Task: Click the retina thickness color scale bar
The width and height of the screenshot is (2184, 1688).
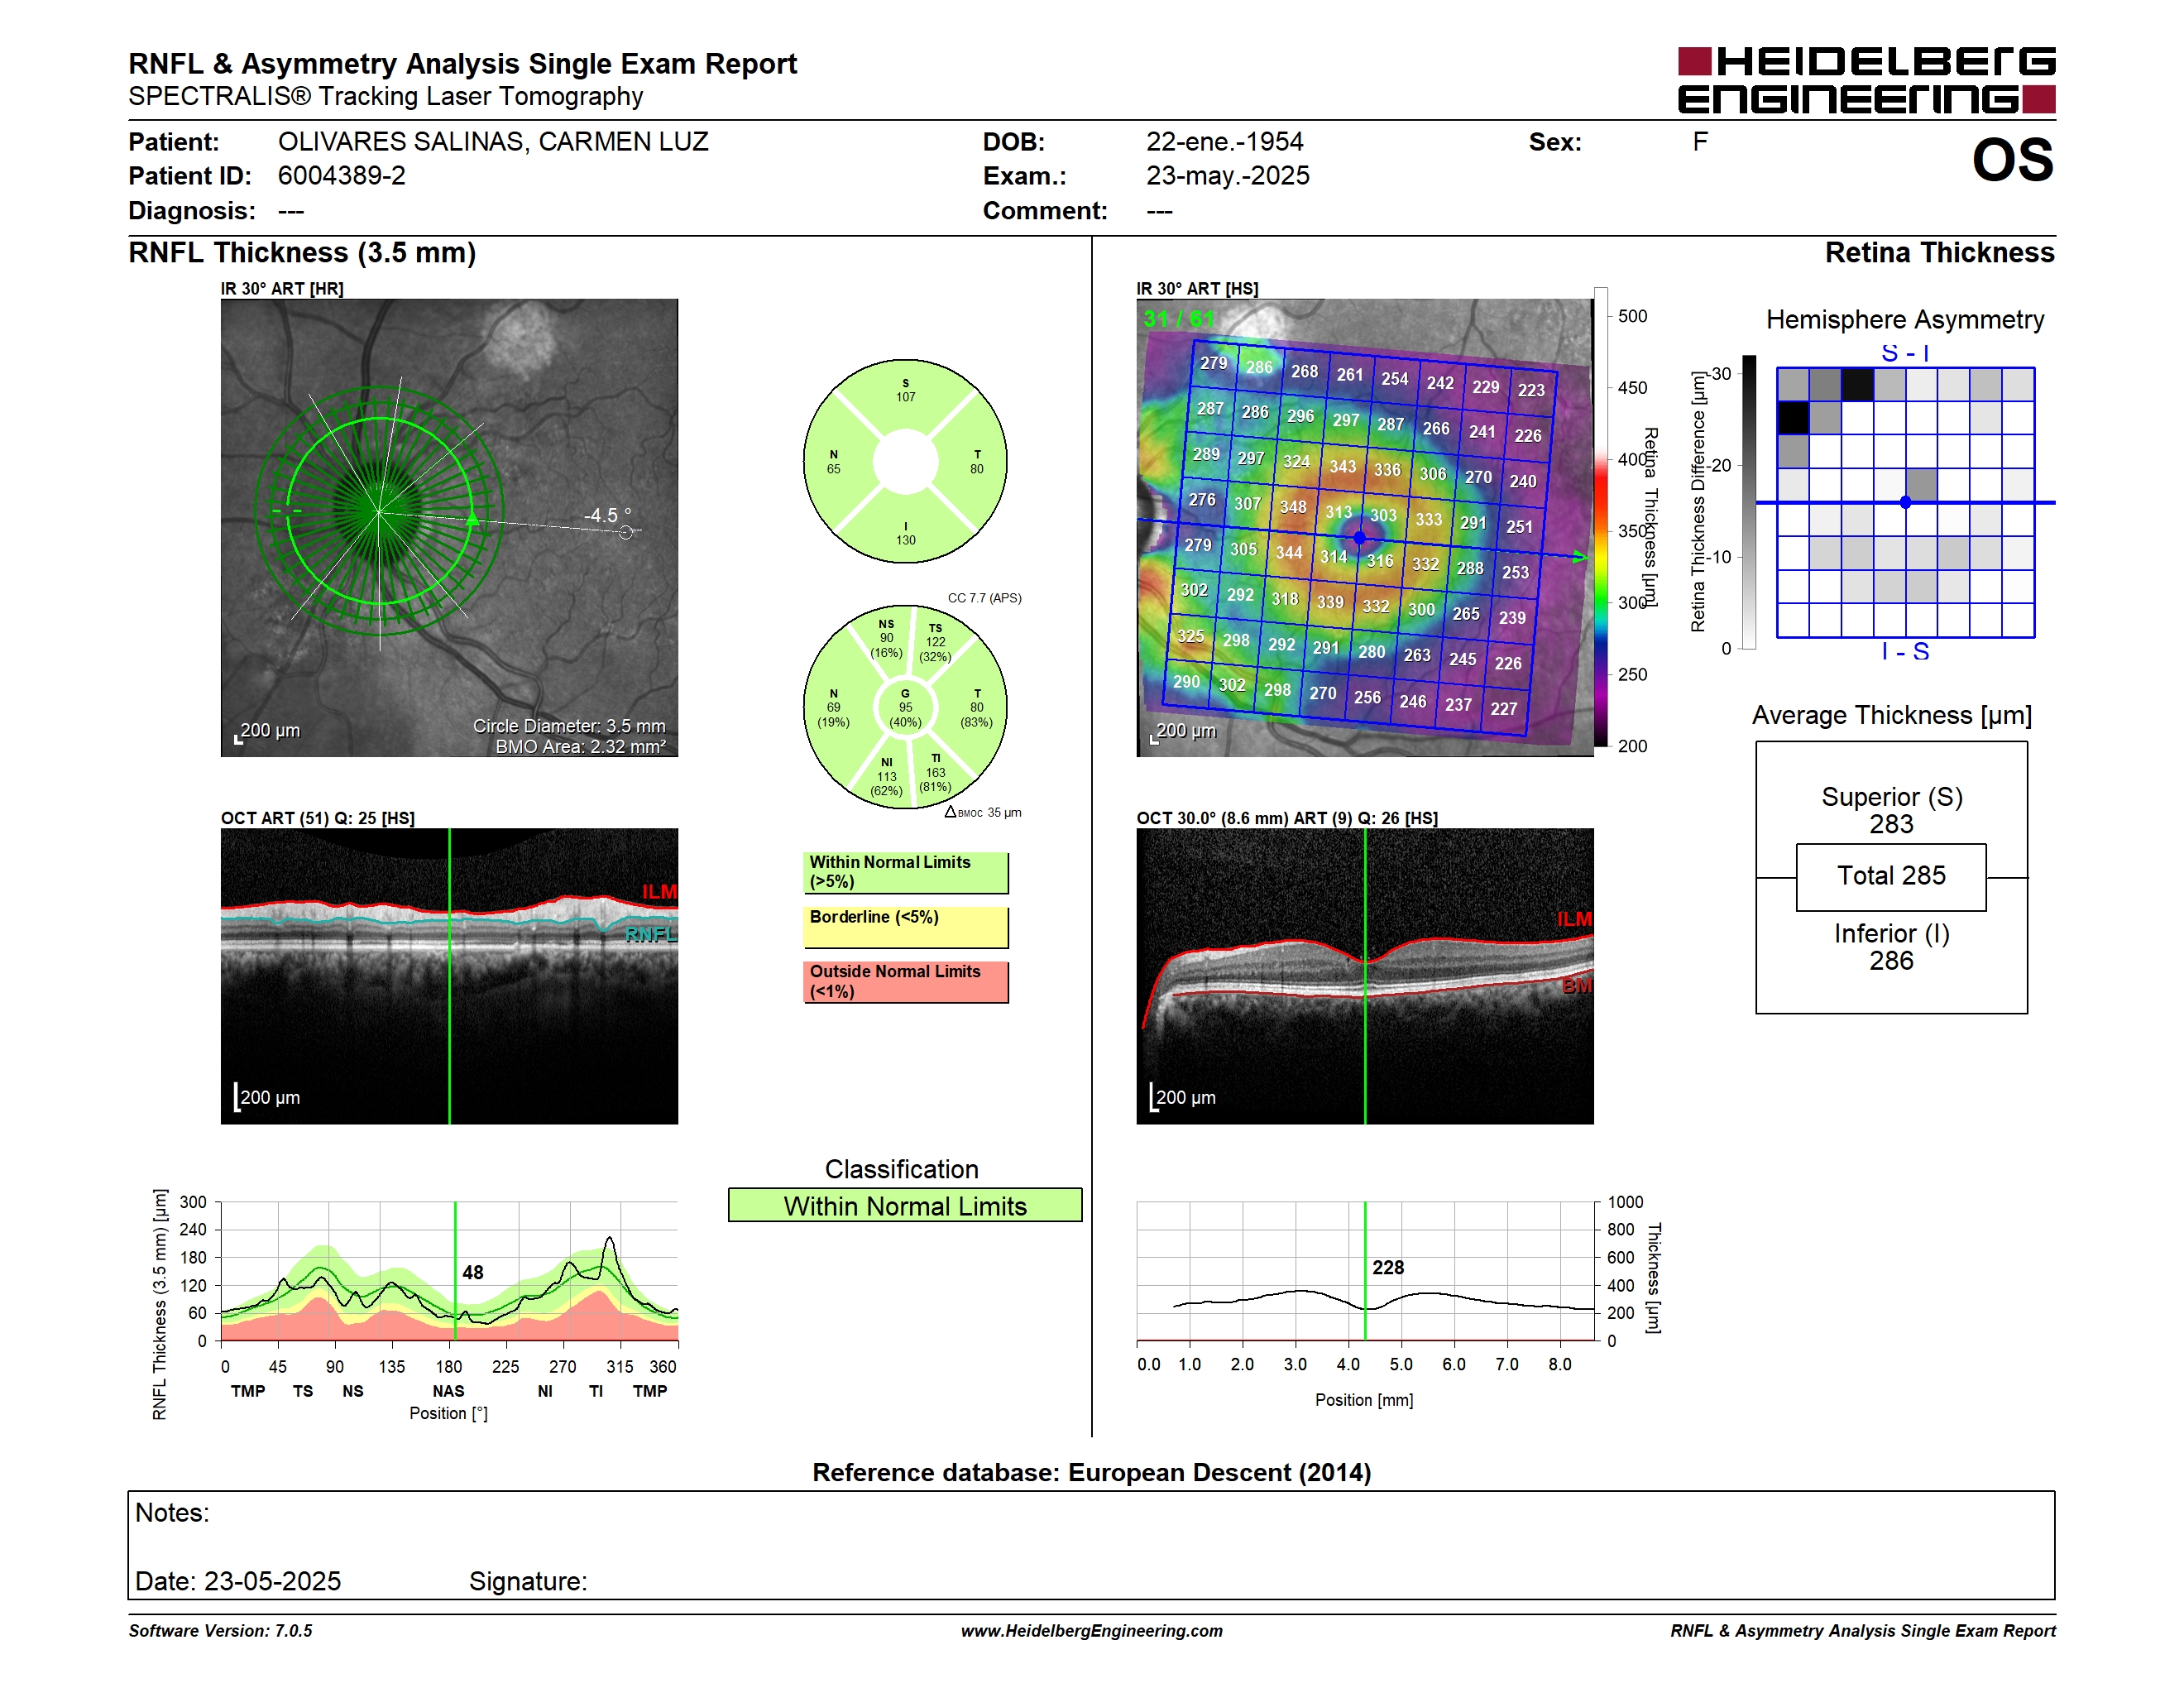Action: tap(1600, 516)
